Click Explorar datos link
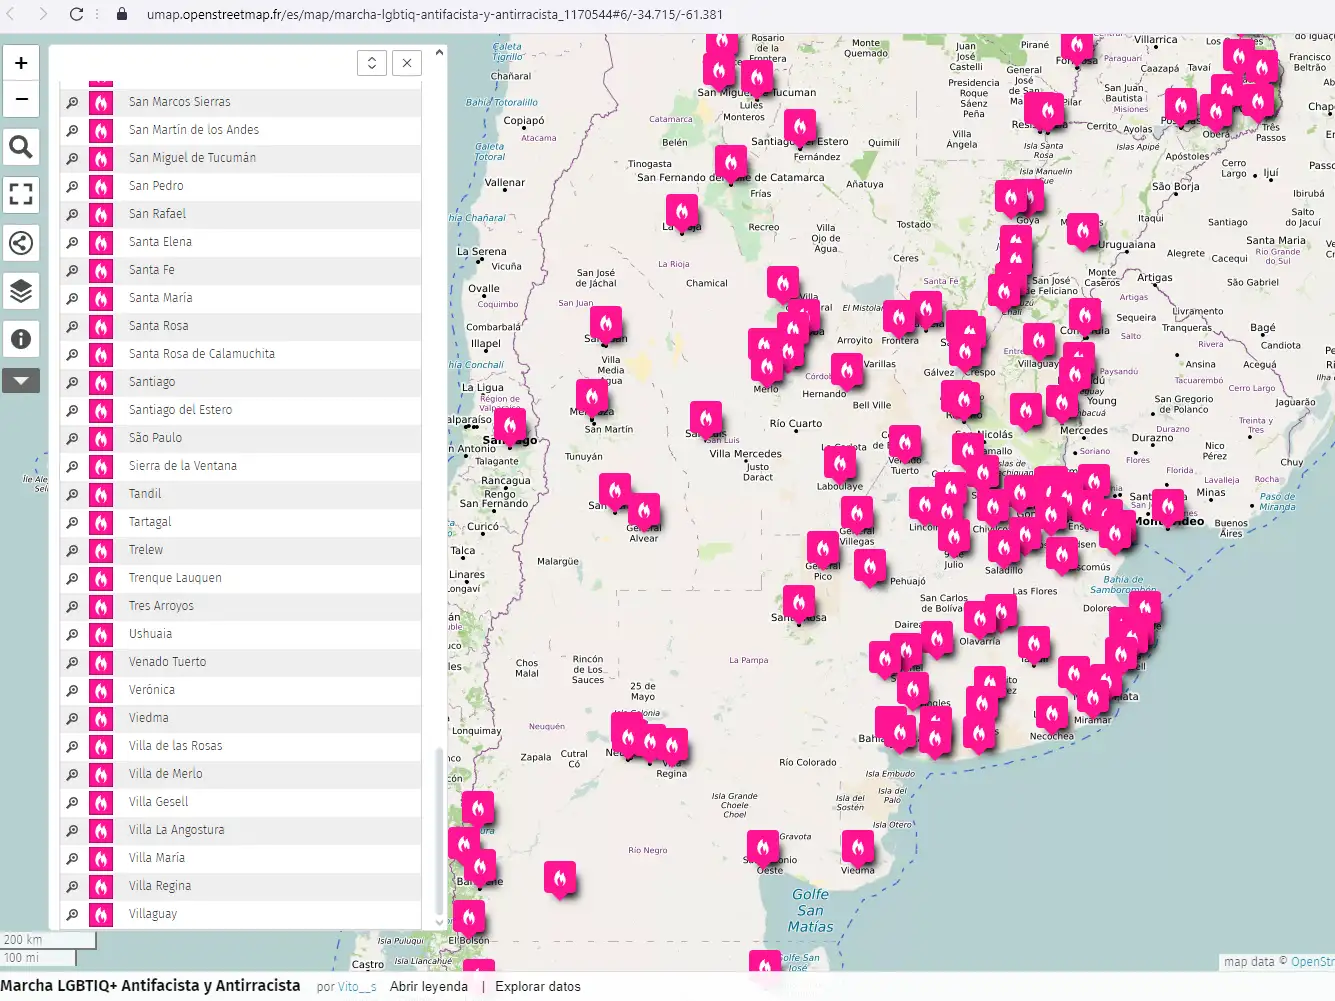Screen dimensions: 1335x1001 (x=538, y=986)
